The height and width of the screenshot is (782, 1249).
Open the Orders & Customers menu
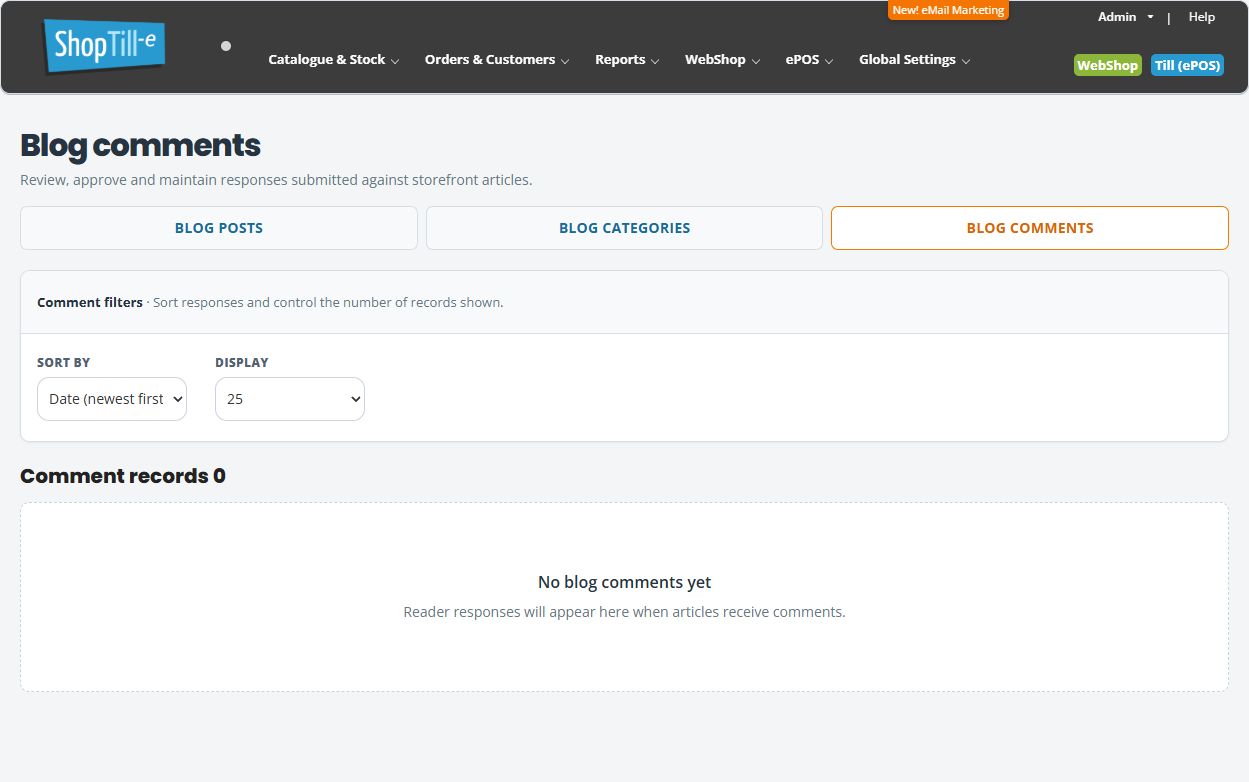[x=497, y=60]
